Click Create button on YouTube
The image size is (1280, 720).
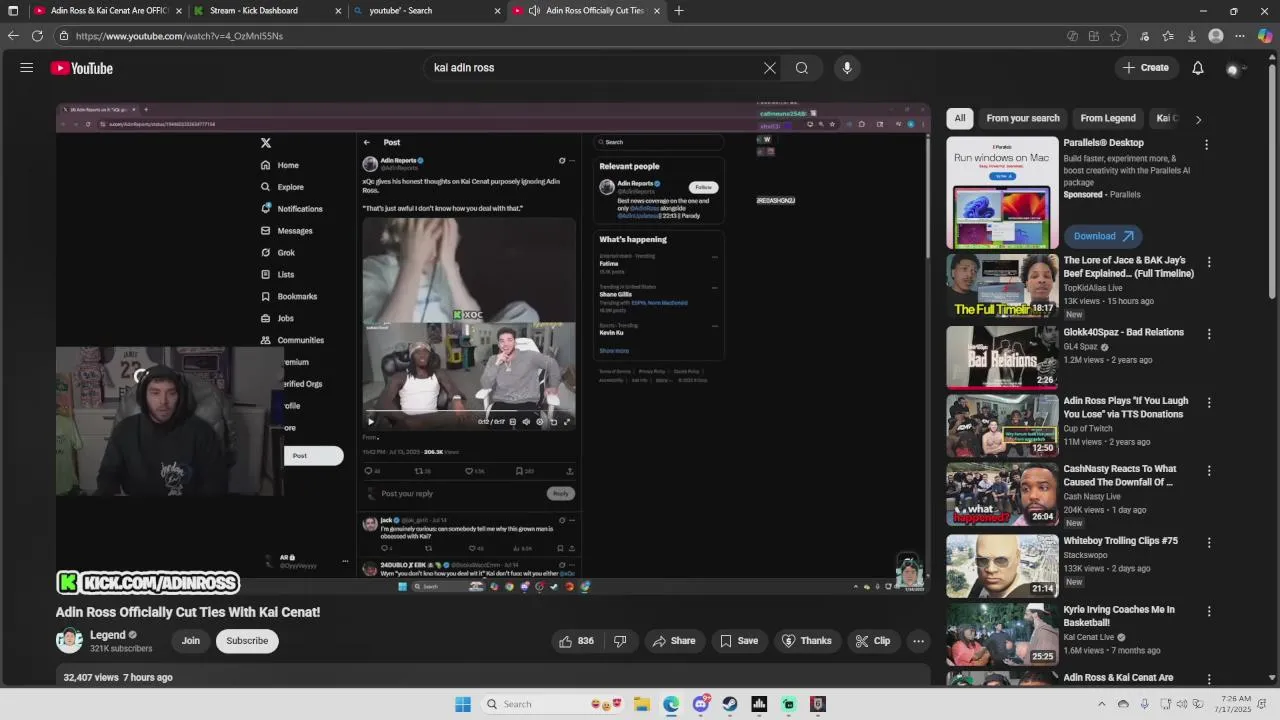click(x=1146, y=68)
